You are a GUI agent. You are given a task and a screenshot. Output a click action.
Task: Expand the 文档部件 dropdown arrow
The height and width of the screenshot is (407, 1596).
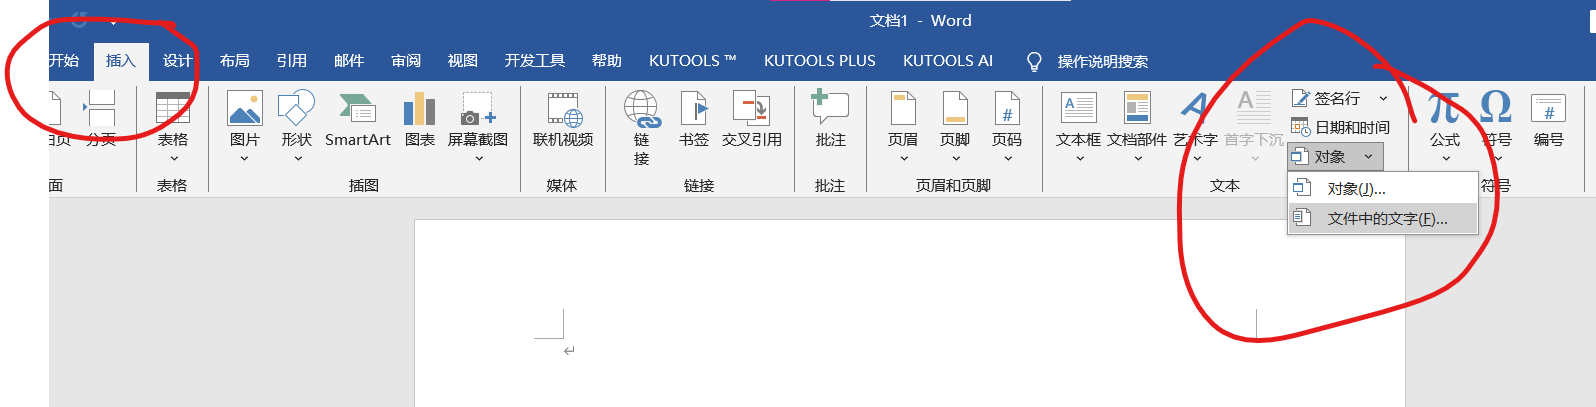click(x=1138, y=158)
